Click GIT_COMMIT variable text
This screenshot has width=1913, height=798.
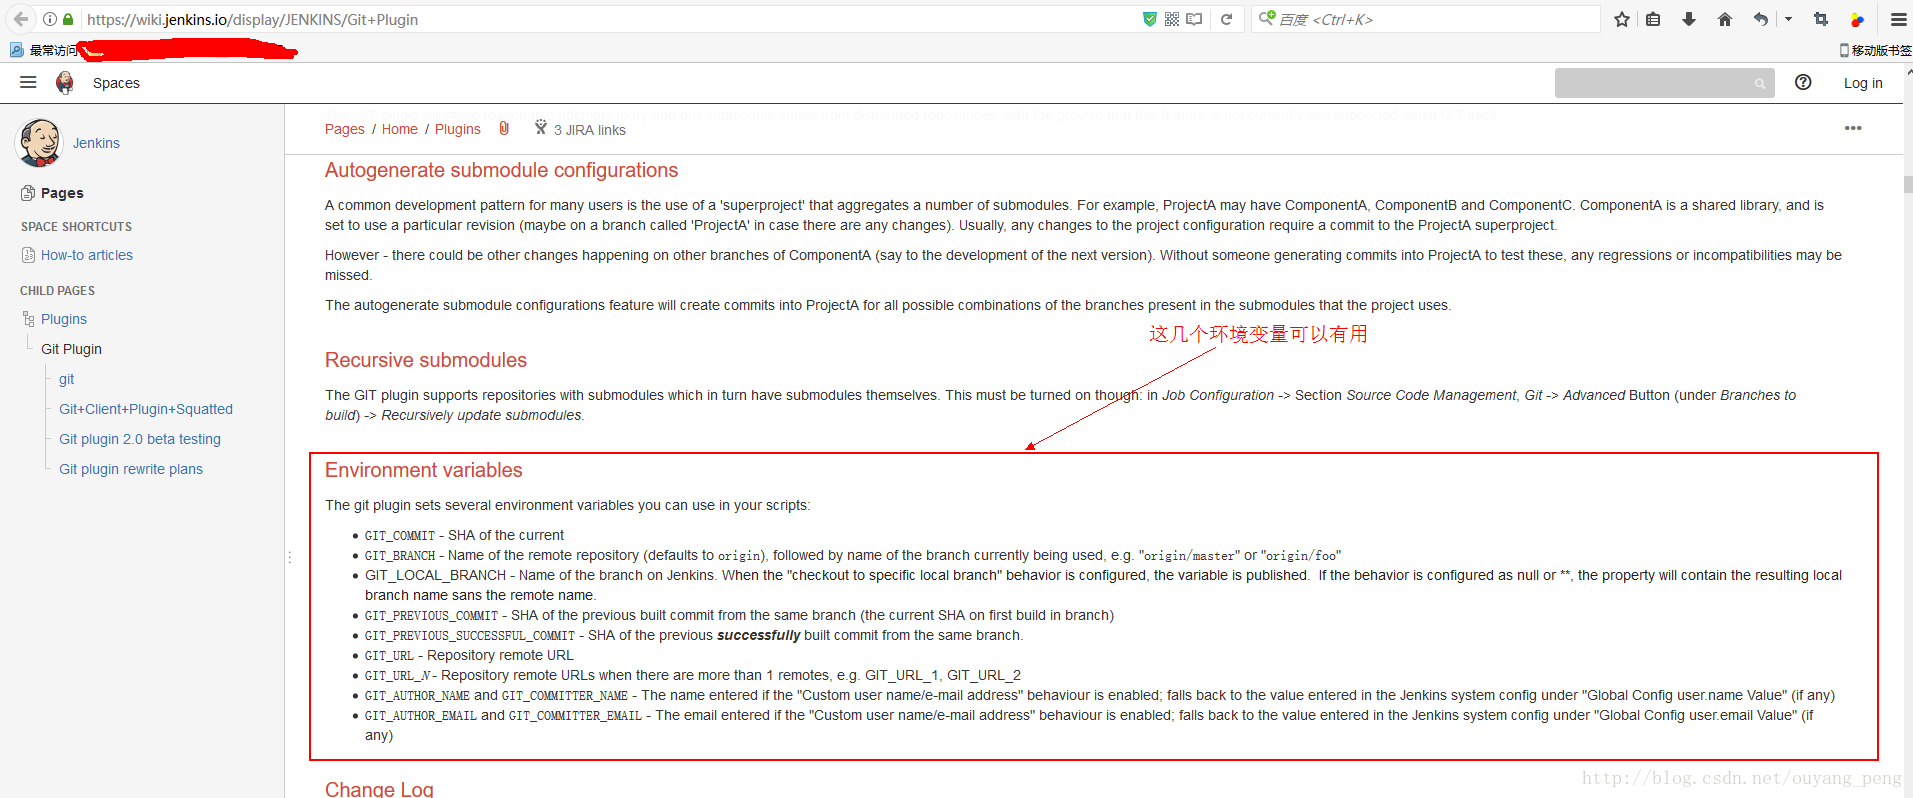point(399,536)
